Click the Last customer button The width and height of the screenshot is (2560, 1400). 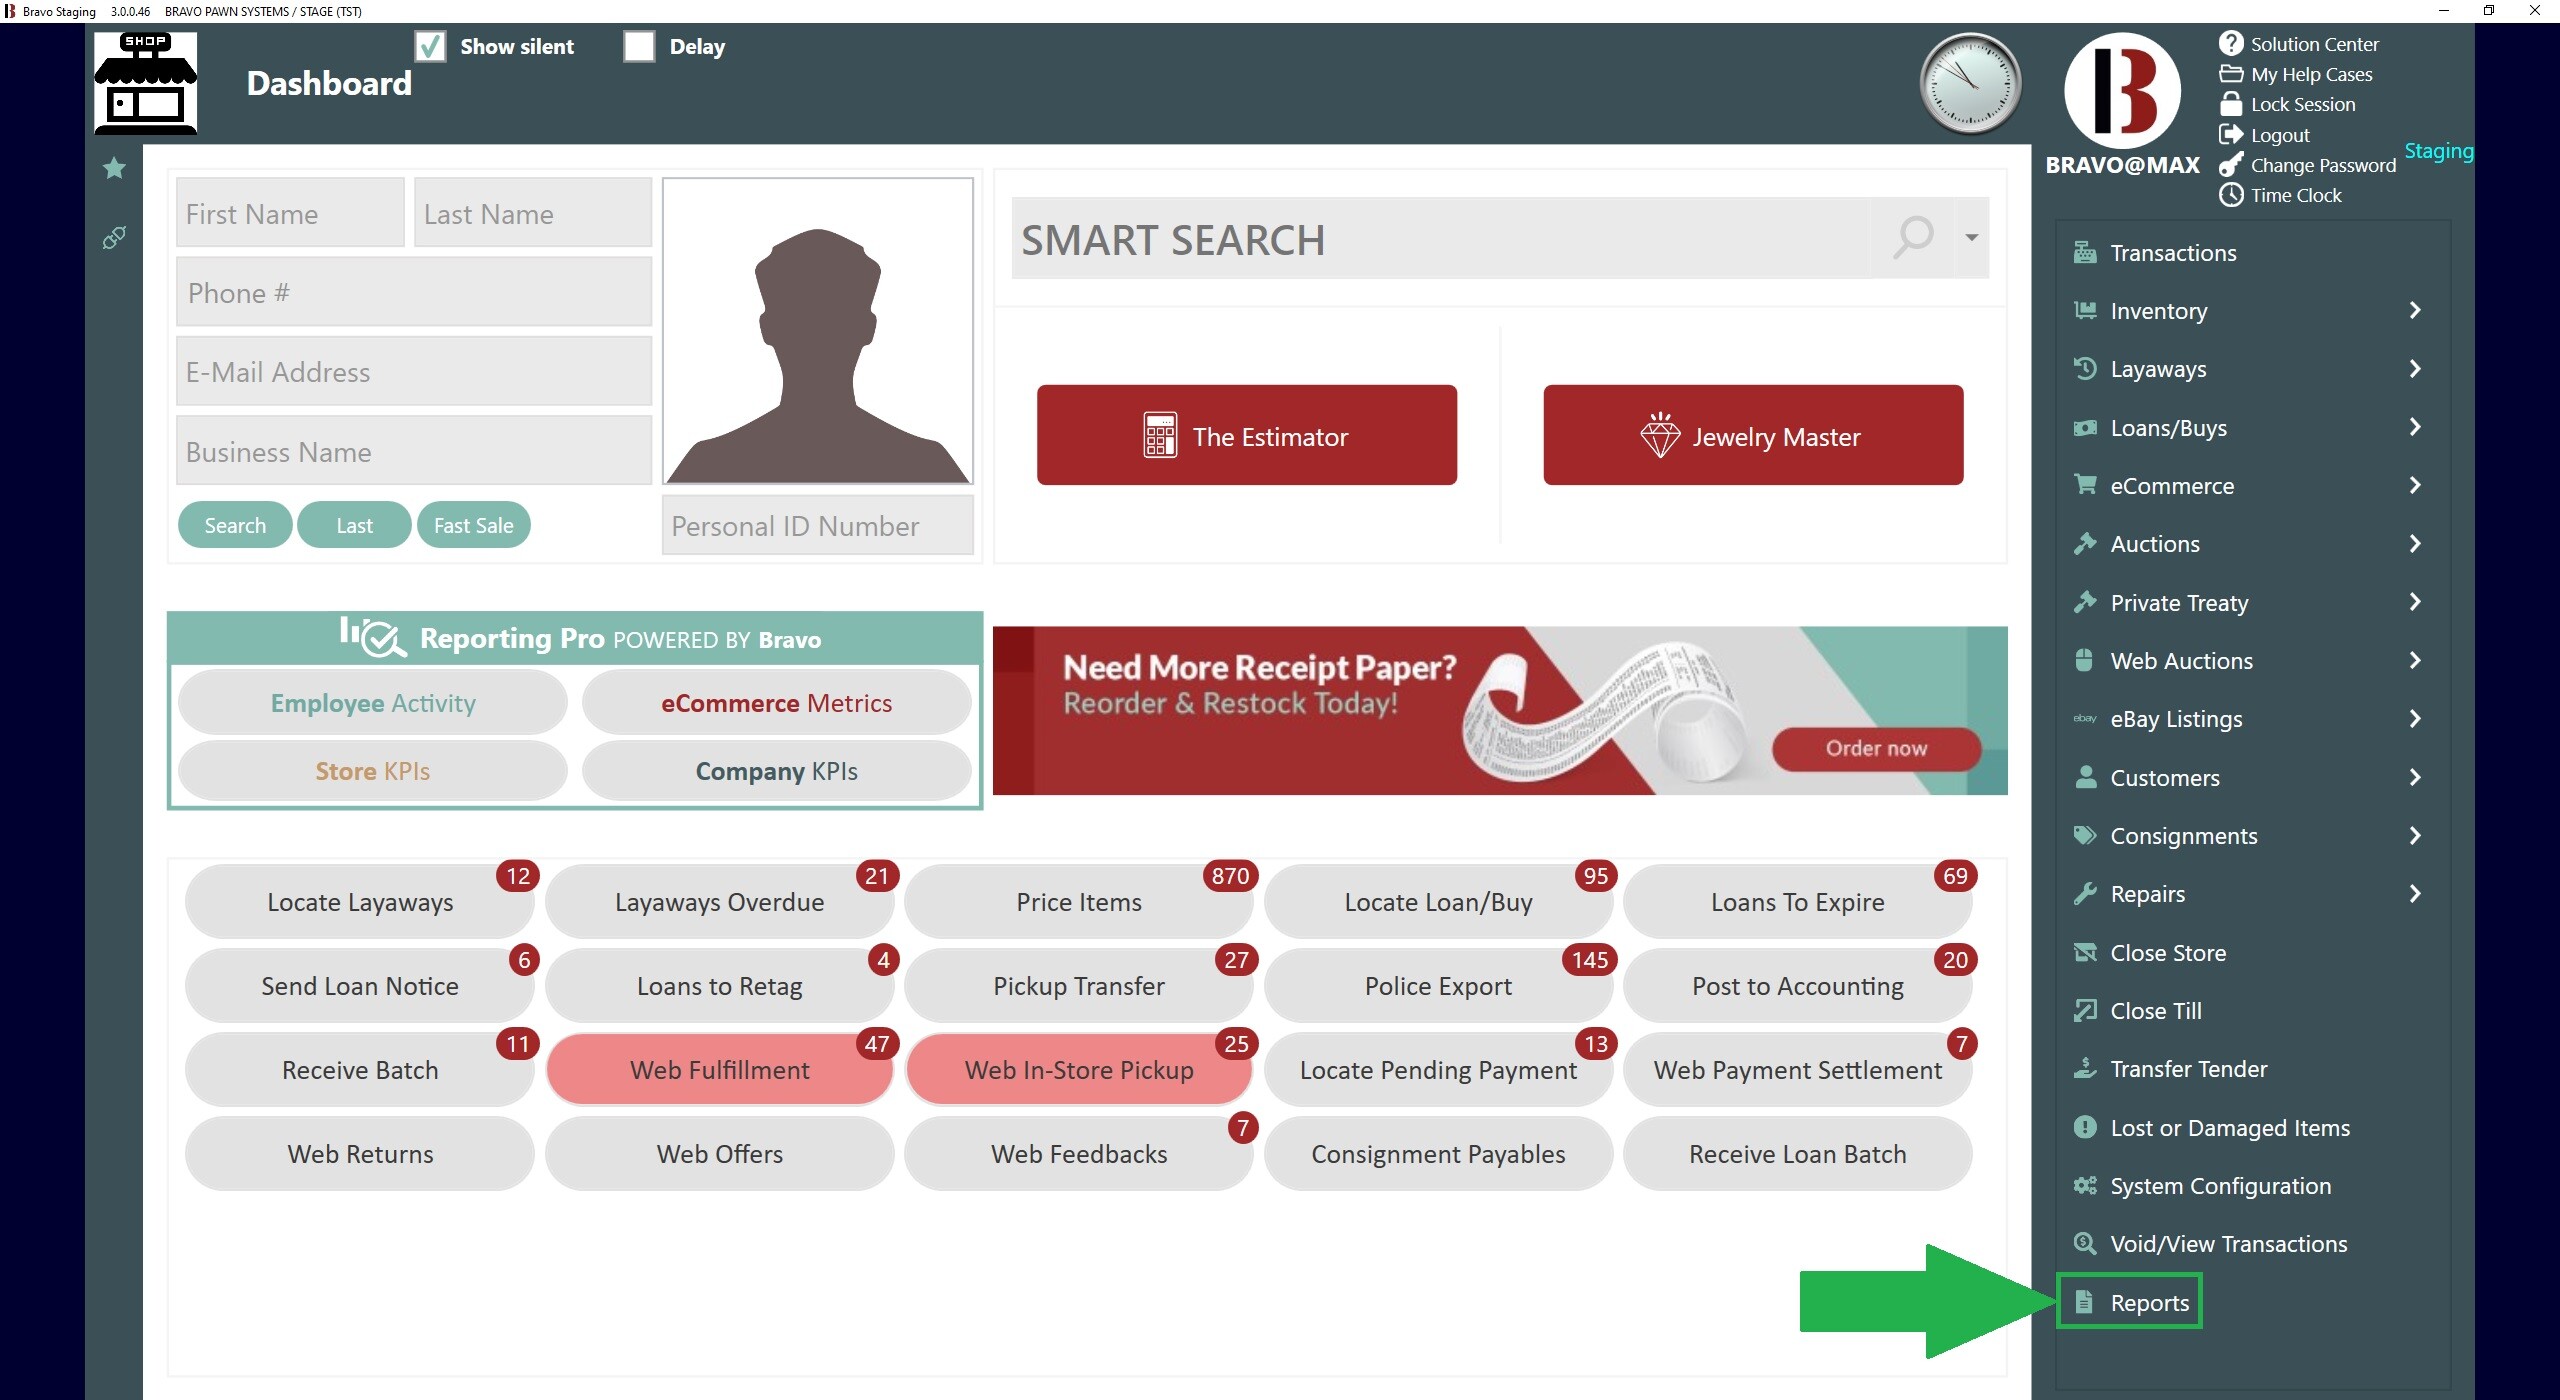[354, 525]
